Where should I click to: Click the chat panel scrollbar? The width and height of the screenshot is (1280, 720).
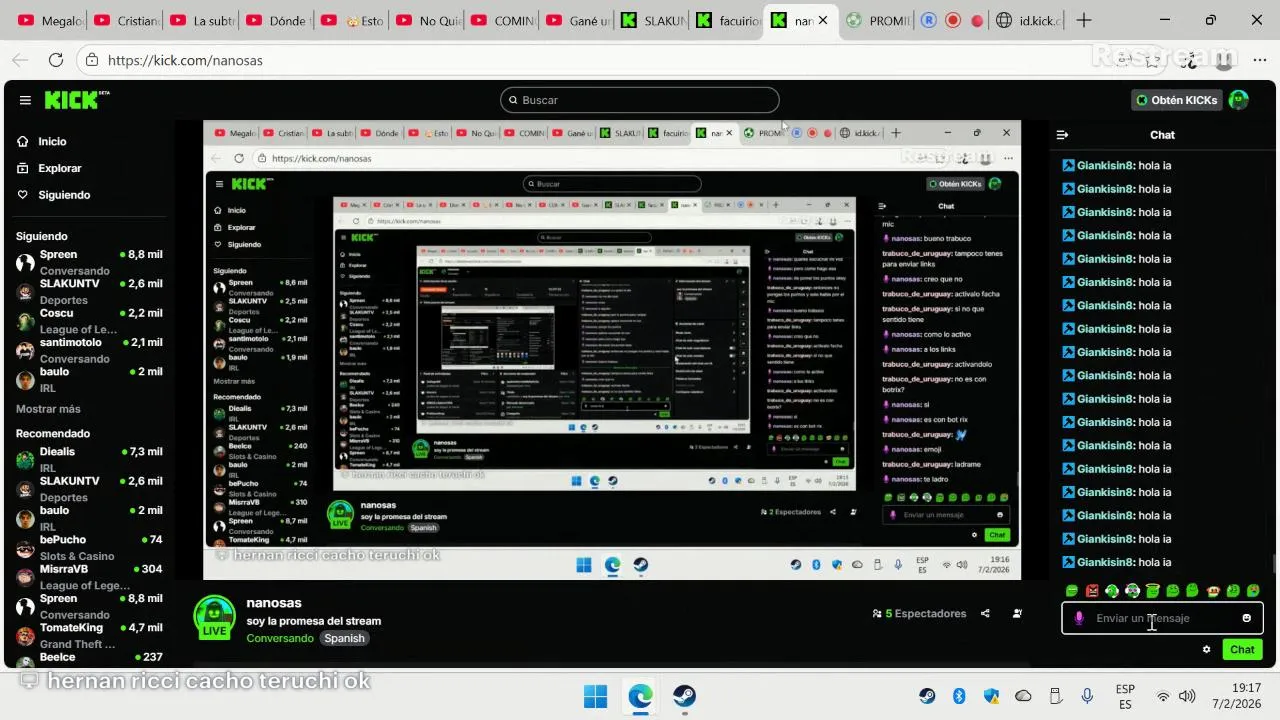point(1274,565)
